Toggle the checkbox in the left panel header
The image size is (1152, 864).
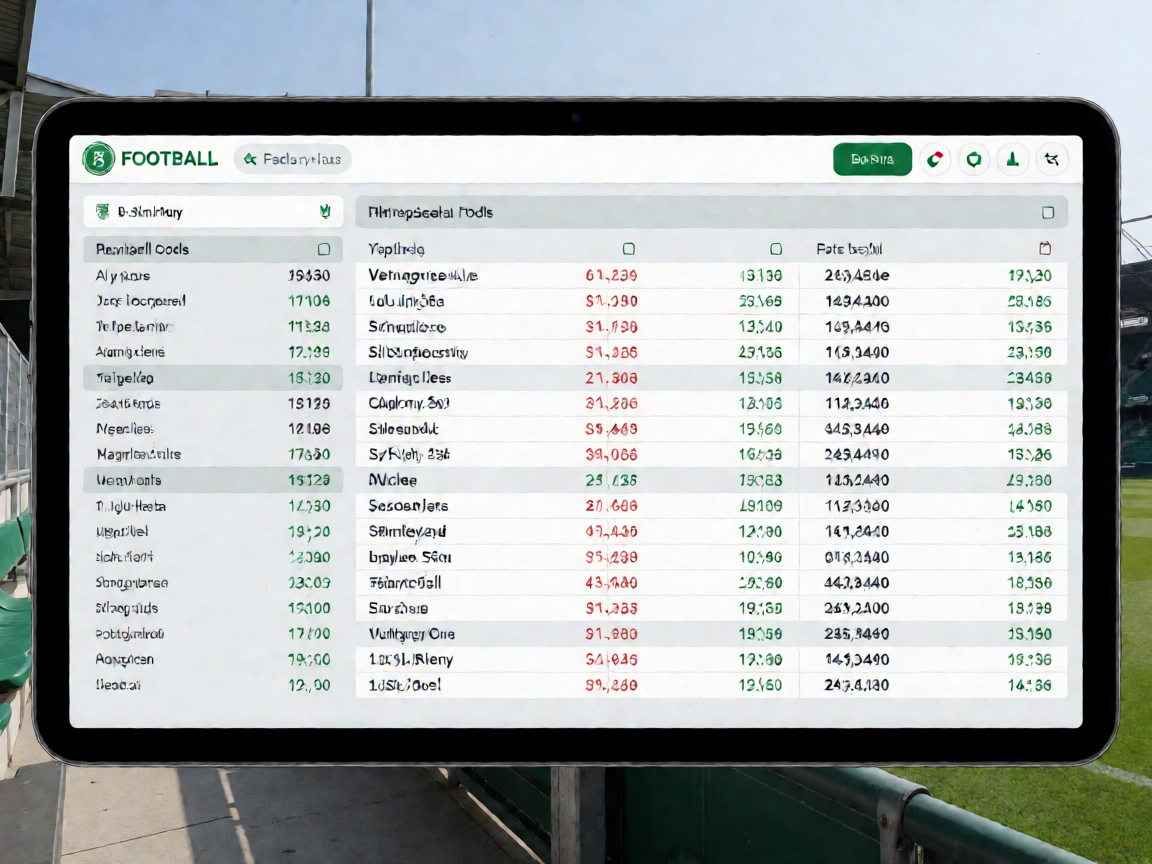coord(323,250)
